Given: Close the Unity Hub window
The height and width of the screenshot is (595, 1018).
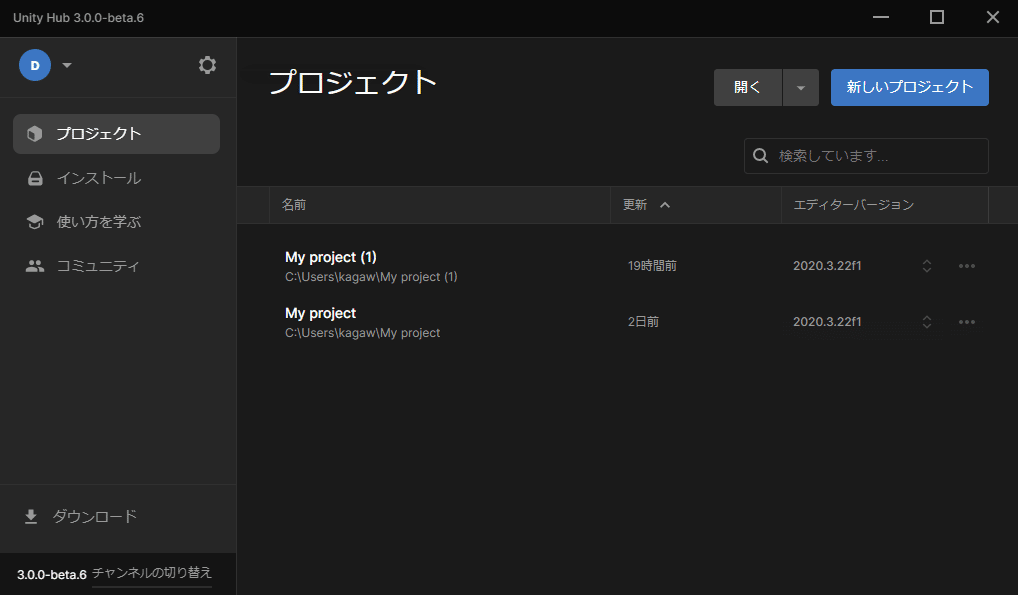Looking at the screenshot, I should pos(993,18).
